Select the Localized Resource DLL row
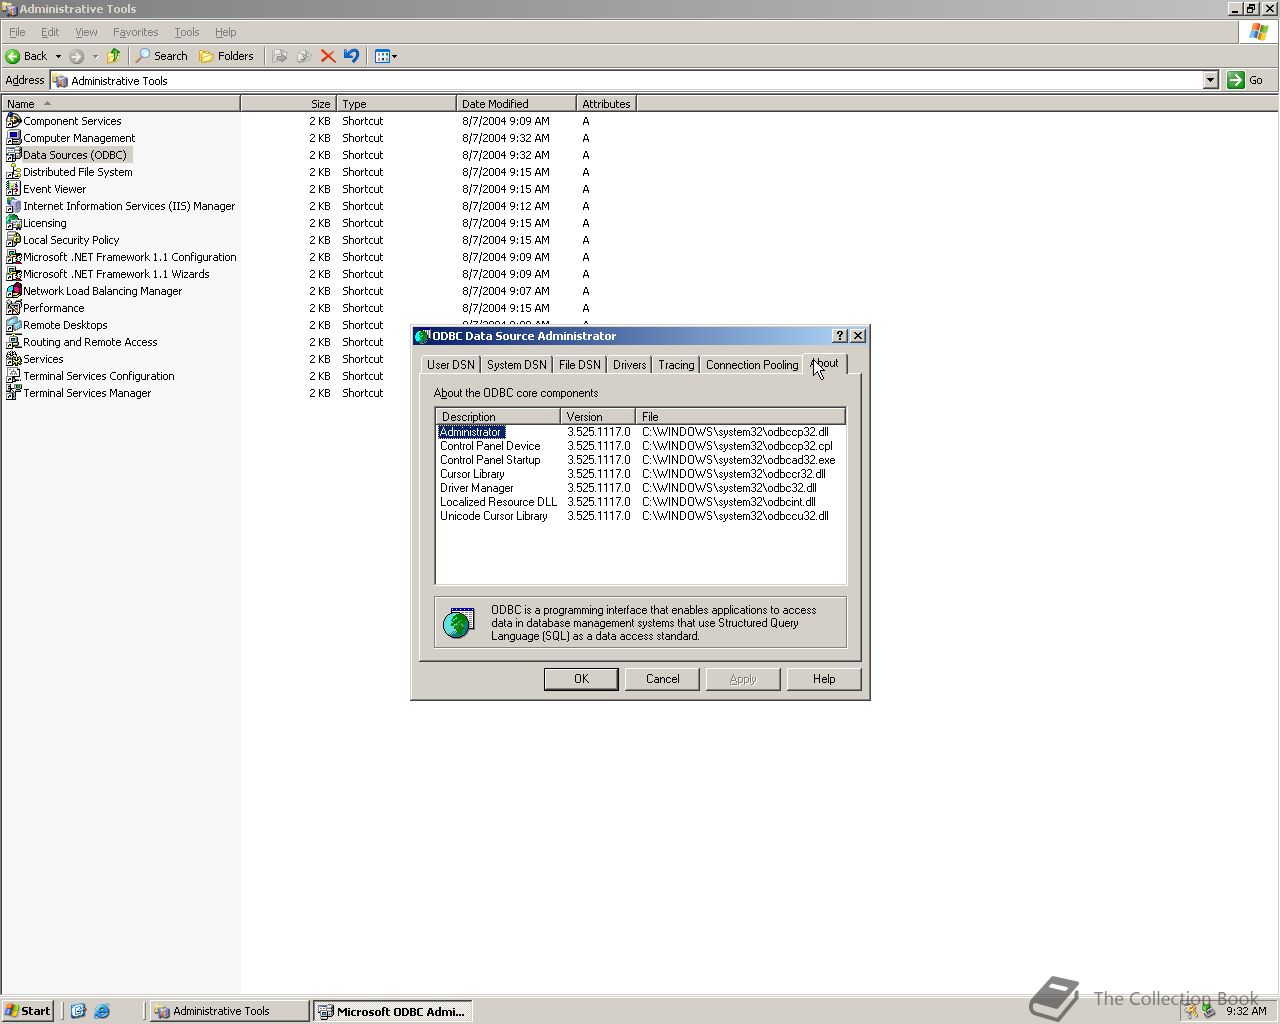Image resolution: width=1280 pixels, height=1024 pixels. click(640, 502)
